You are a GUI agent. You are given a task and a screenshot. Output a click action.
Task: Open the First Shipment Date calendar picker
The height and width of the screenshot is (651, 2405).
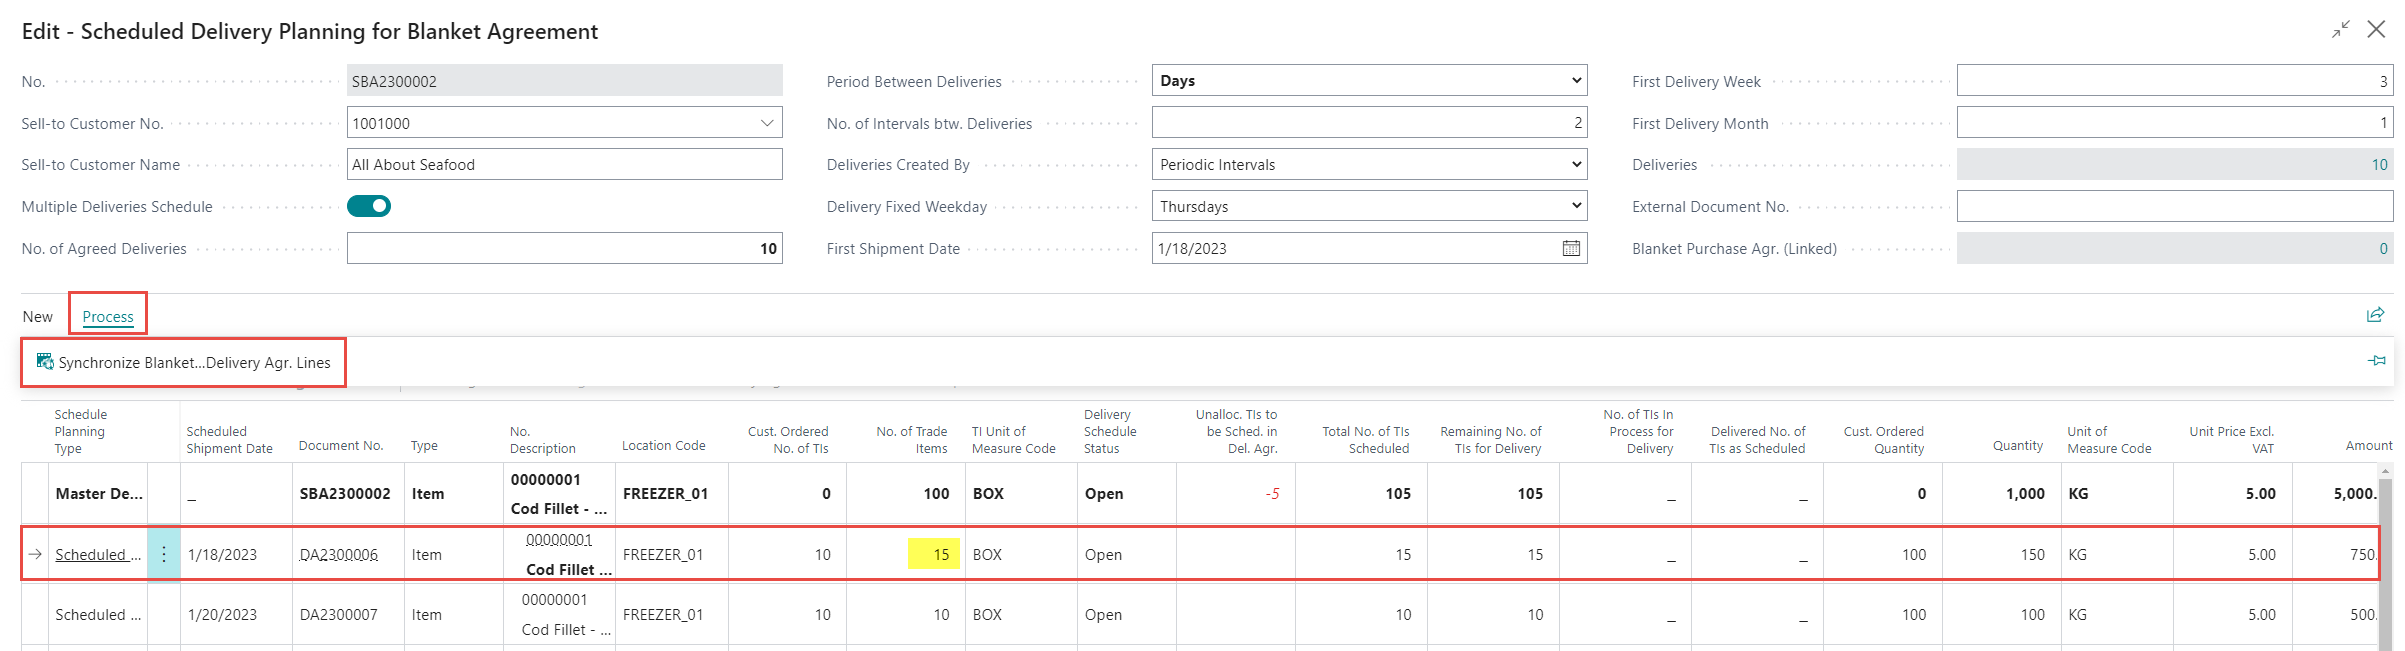[1571, 249]
